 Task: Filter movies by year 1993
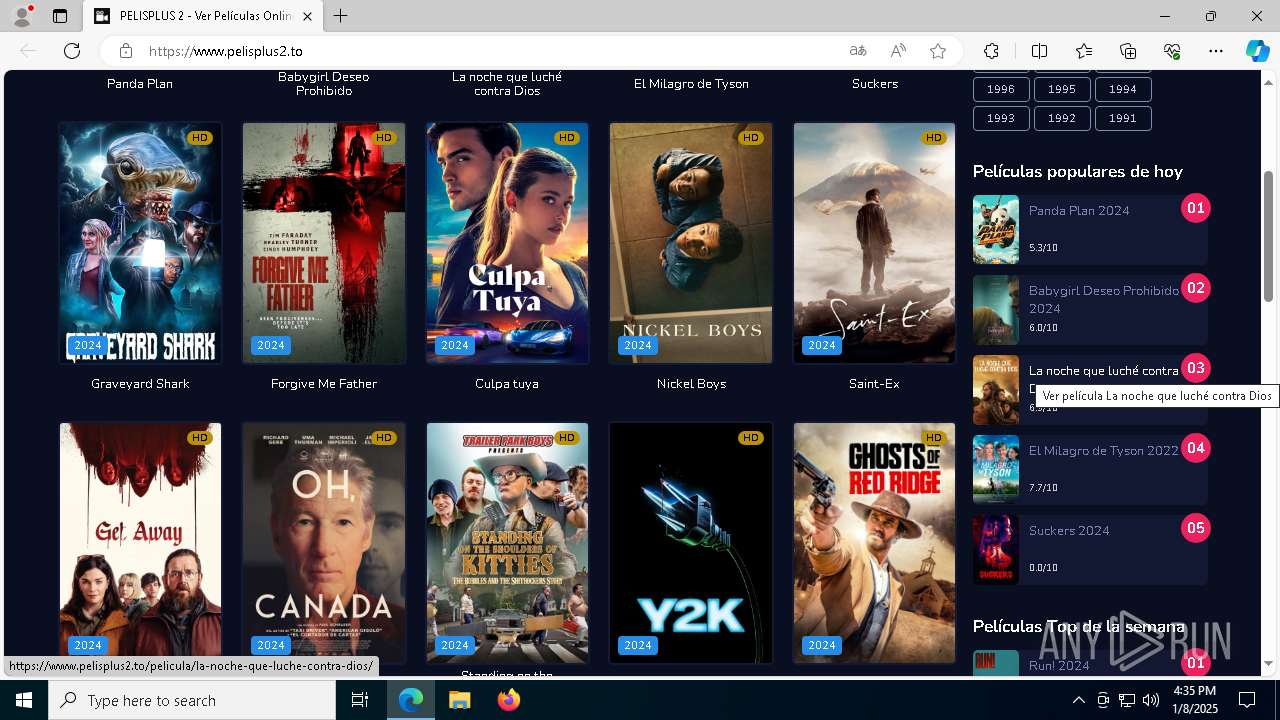click(1001, 118)
